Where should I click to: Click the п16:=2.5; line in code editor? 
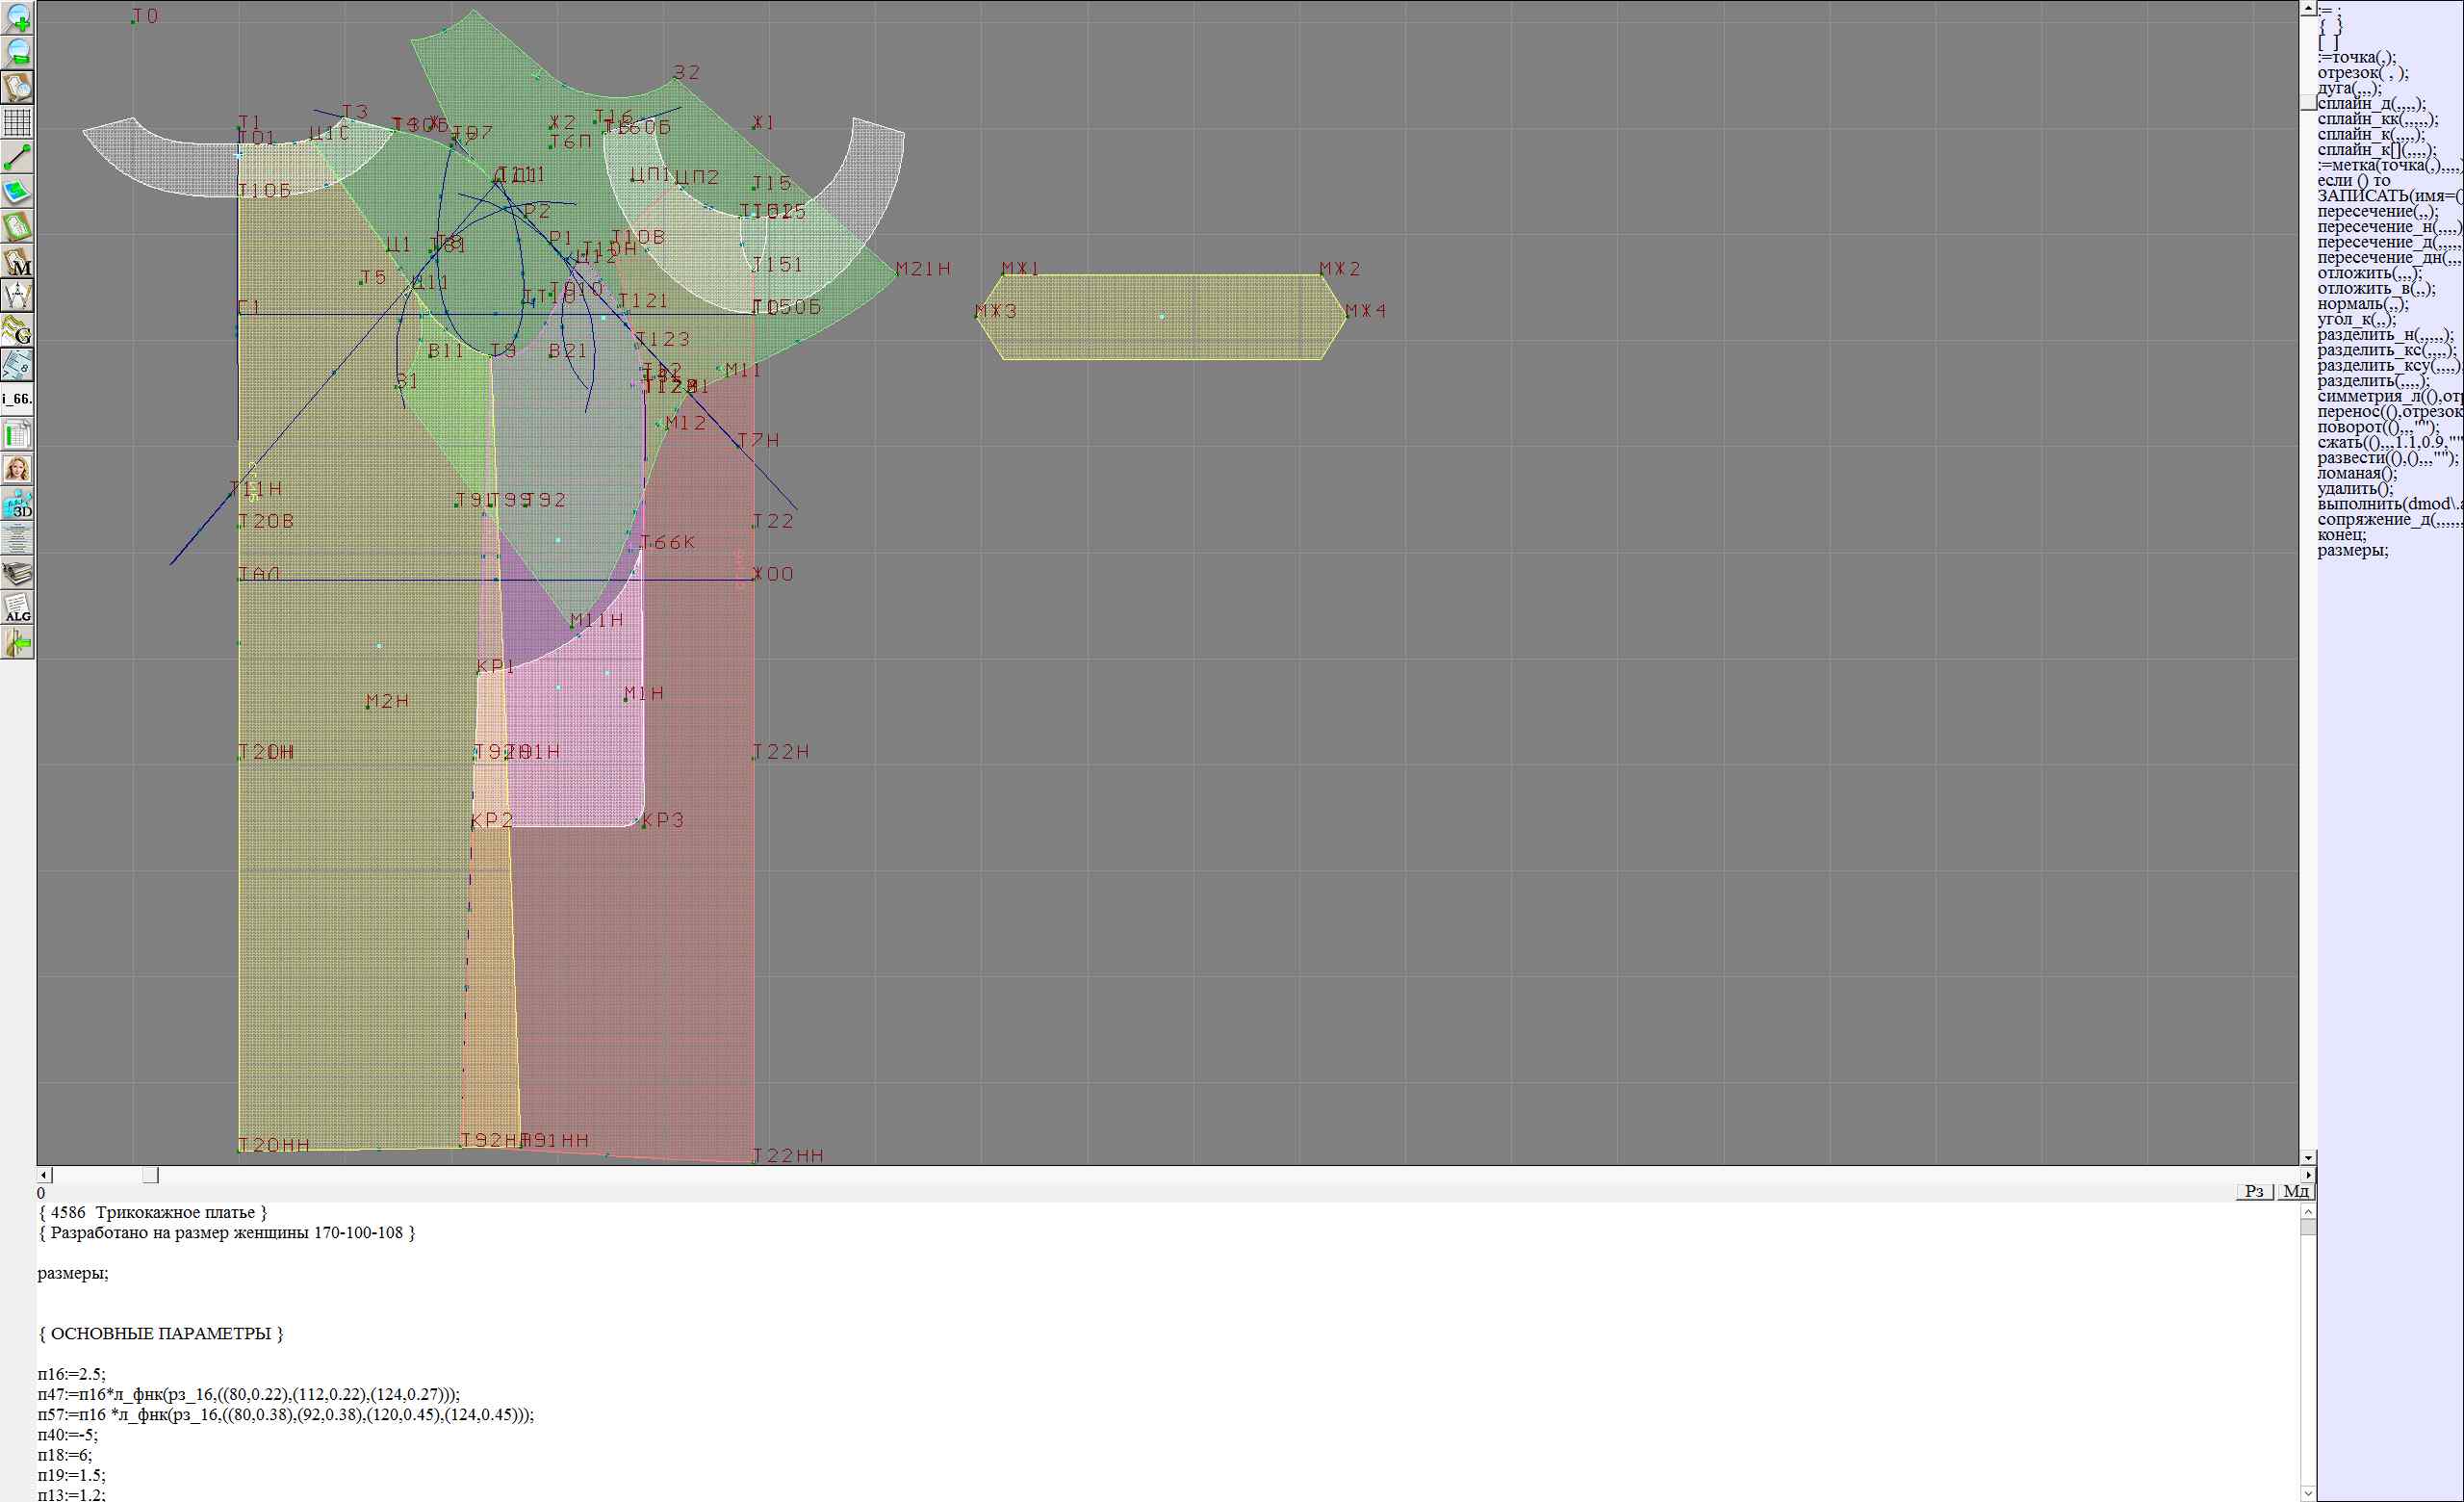click(71, 1374)
